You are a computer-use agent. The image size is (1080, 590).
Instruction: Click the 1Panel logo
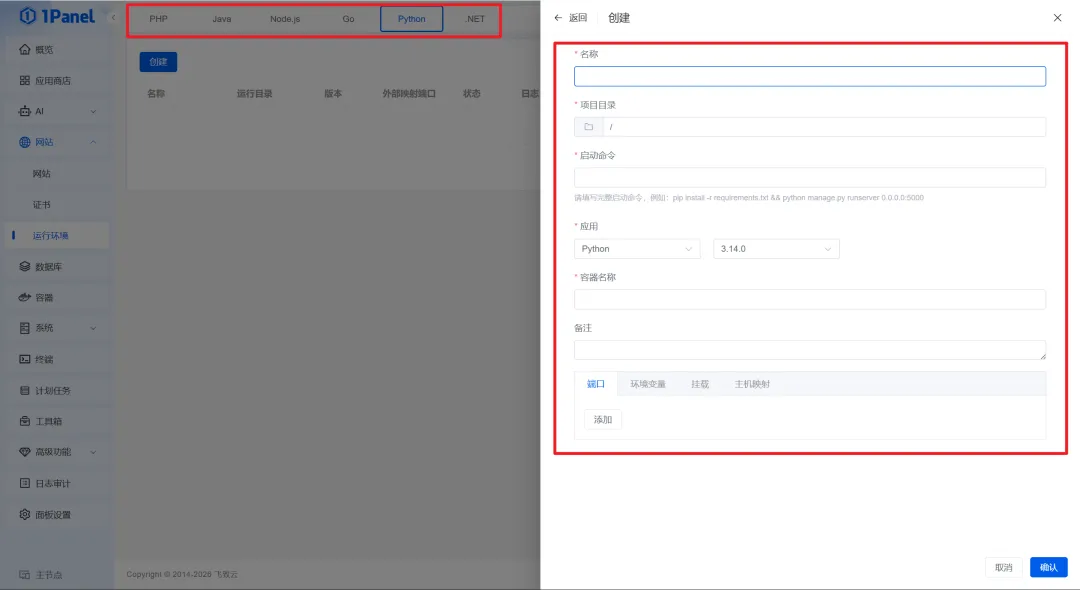[57, 16]
